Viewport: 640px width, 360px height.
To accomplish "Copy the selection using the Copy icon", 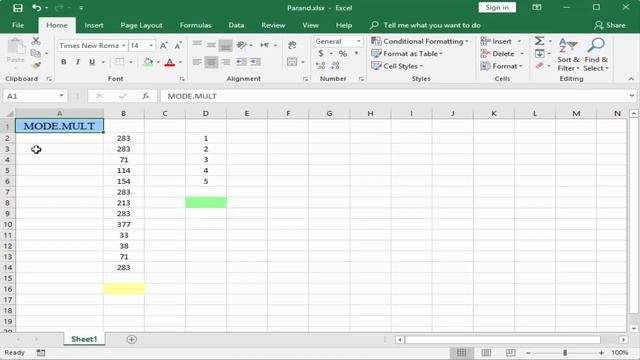I will [36, 53].
